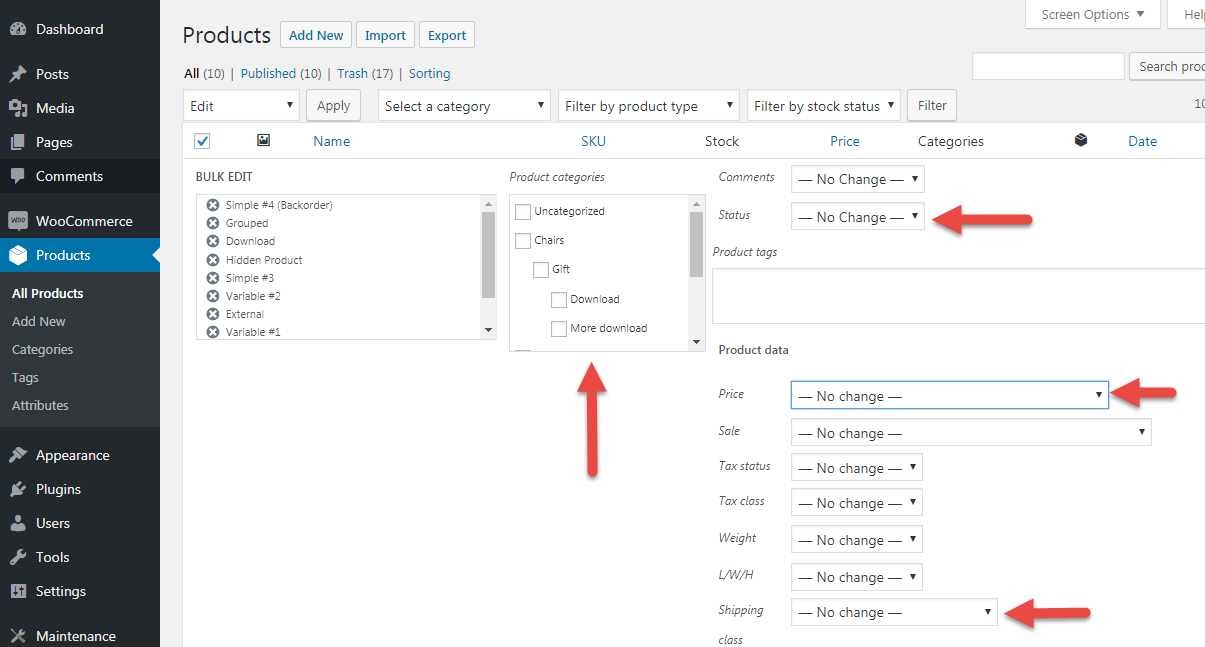Open Filter by product type dropdown

tap(649, 106)
